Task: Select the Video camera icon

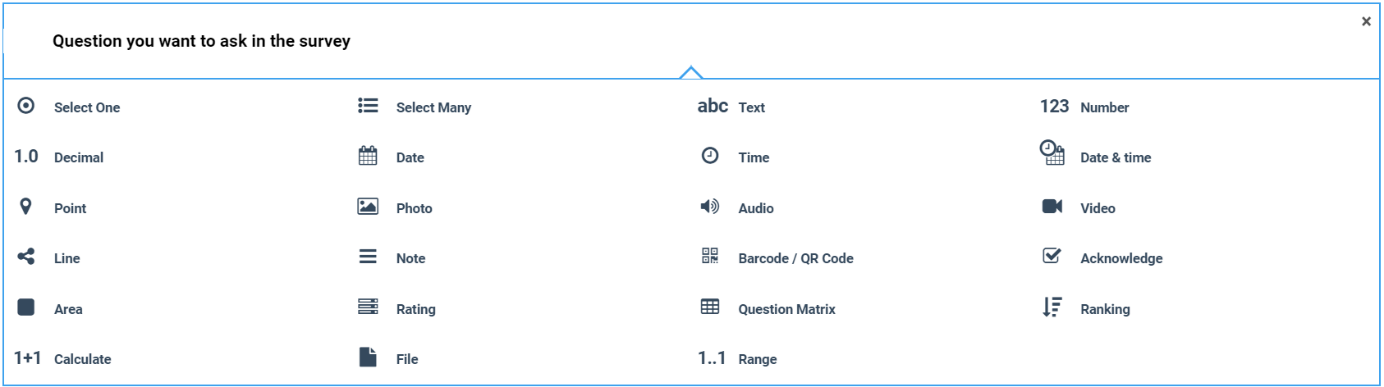Action: (1052, 207)
